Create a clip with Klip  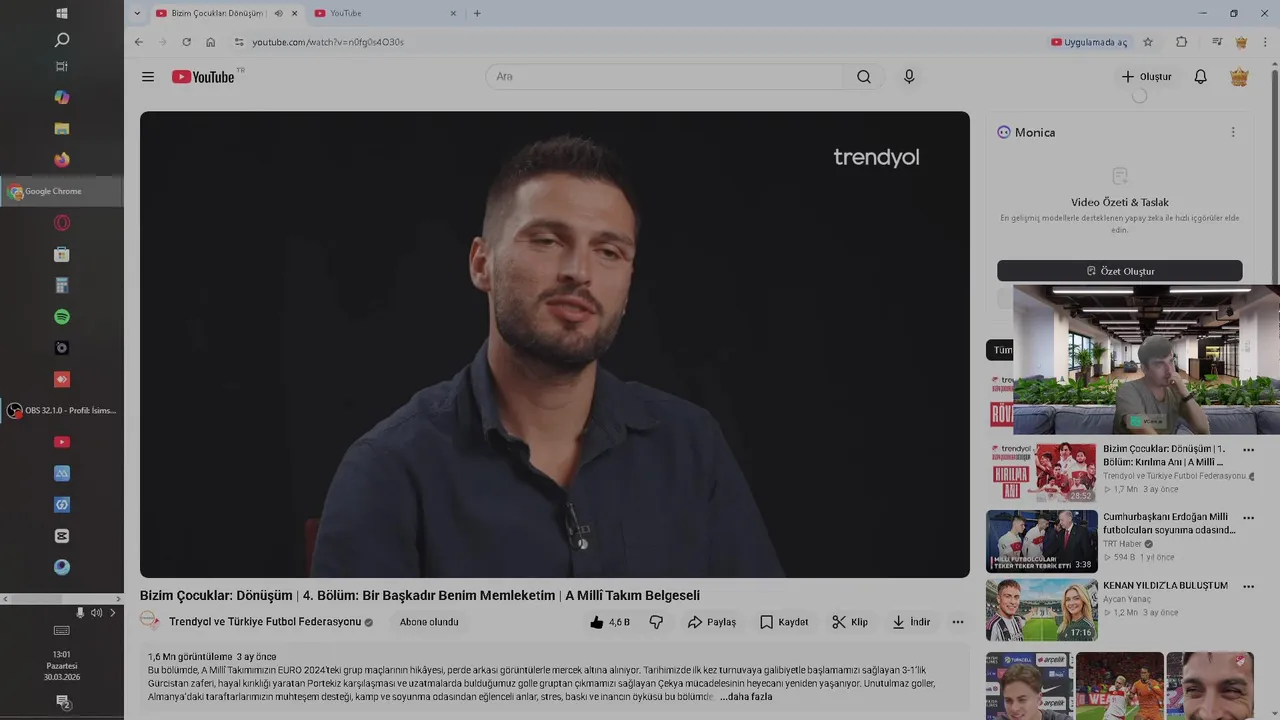pos(850,622)
